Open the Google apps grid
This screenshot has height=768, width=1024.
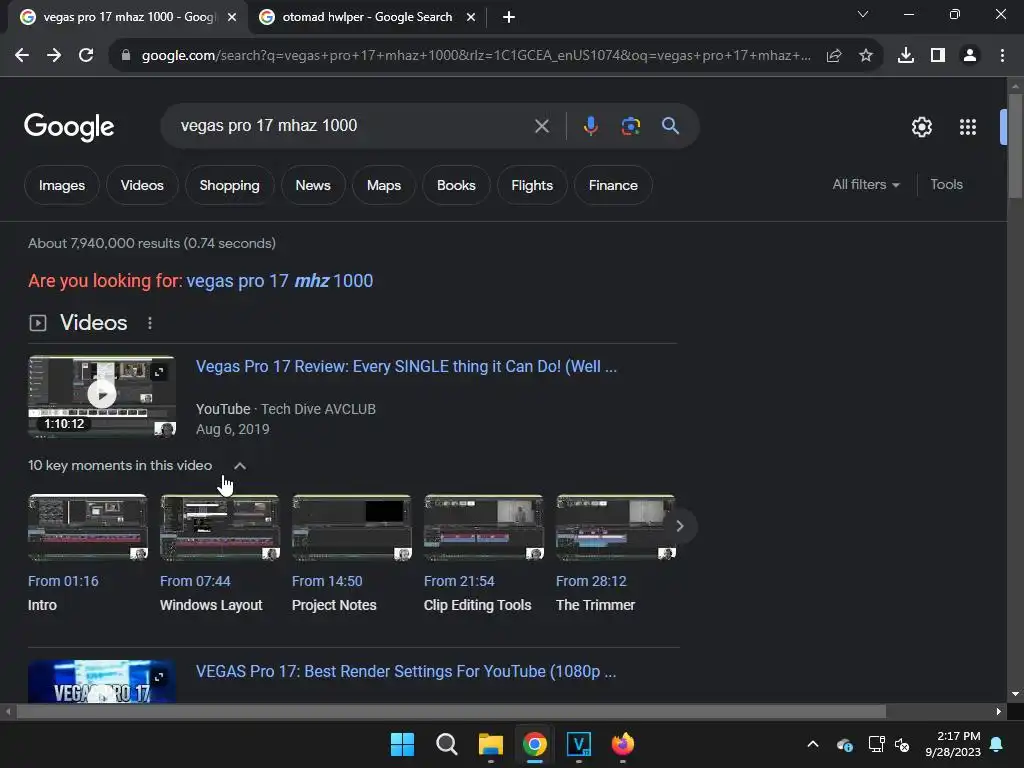pyautogui.click(x=968, y=127)
